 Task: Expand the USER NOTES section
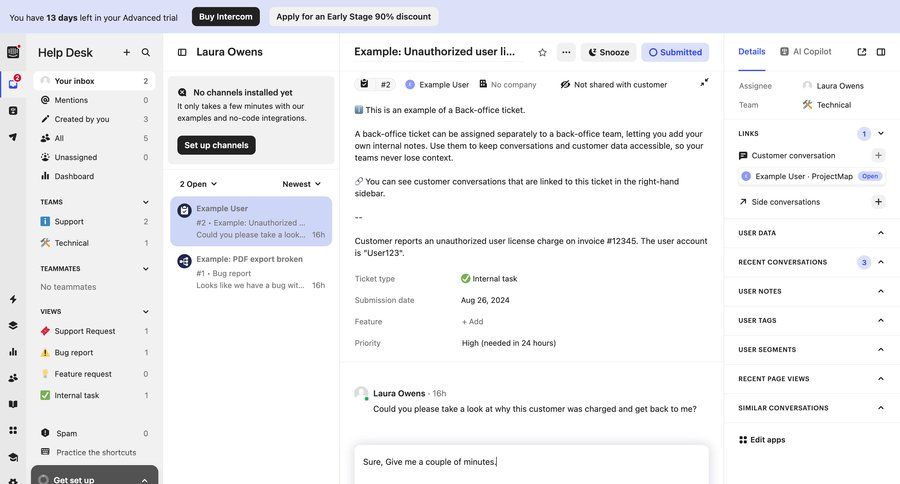[881, 291]
